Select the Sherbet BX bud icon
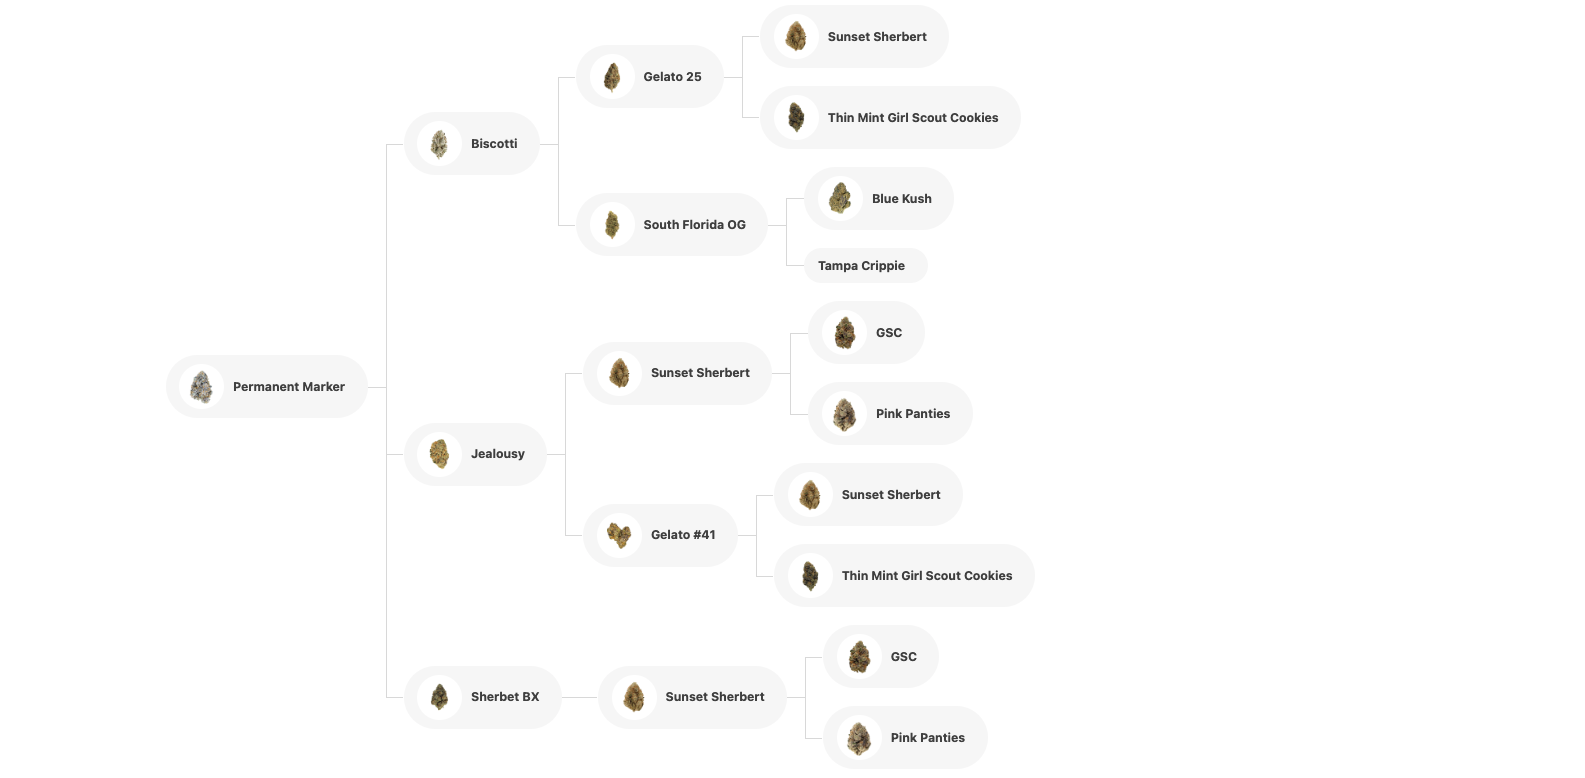Image resolution: width=1585 pixels, height=778 pixels. (440, 697)
